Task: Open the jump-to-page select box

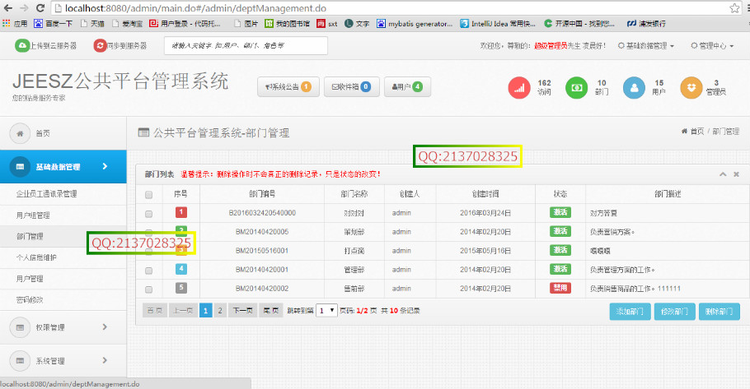Action: (327, 311)
